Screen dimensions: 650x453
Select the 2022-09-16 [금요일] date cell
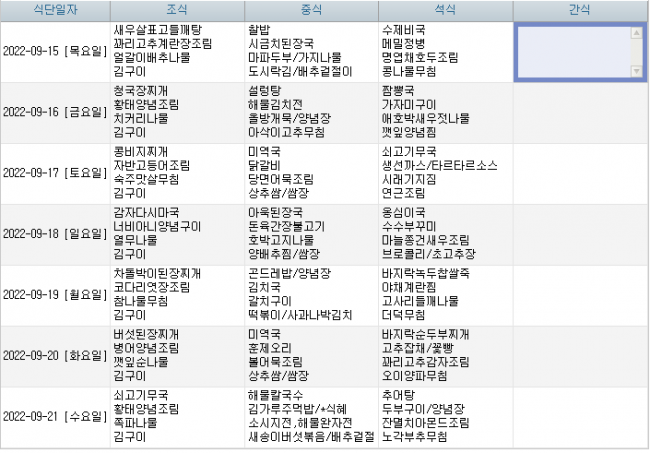(x=55, y=113)
